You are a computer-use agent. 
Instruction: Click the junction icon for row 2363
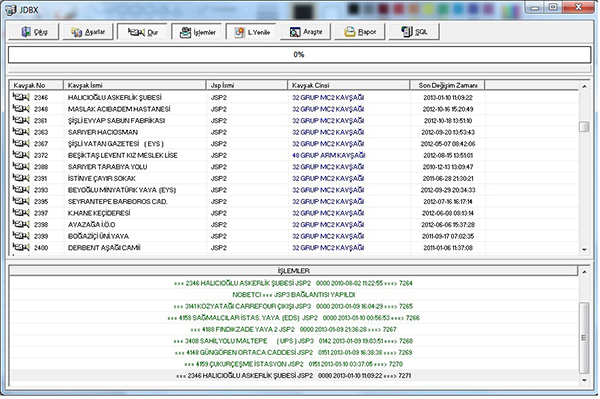point(21,132)
